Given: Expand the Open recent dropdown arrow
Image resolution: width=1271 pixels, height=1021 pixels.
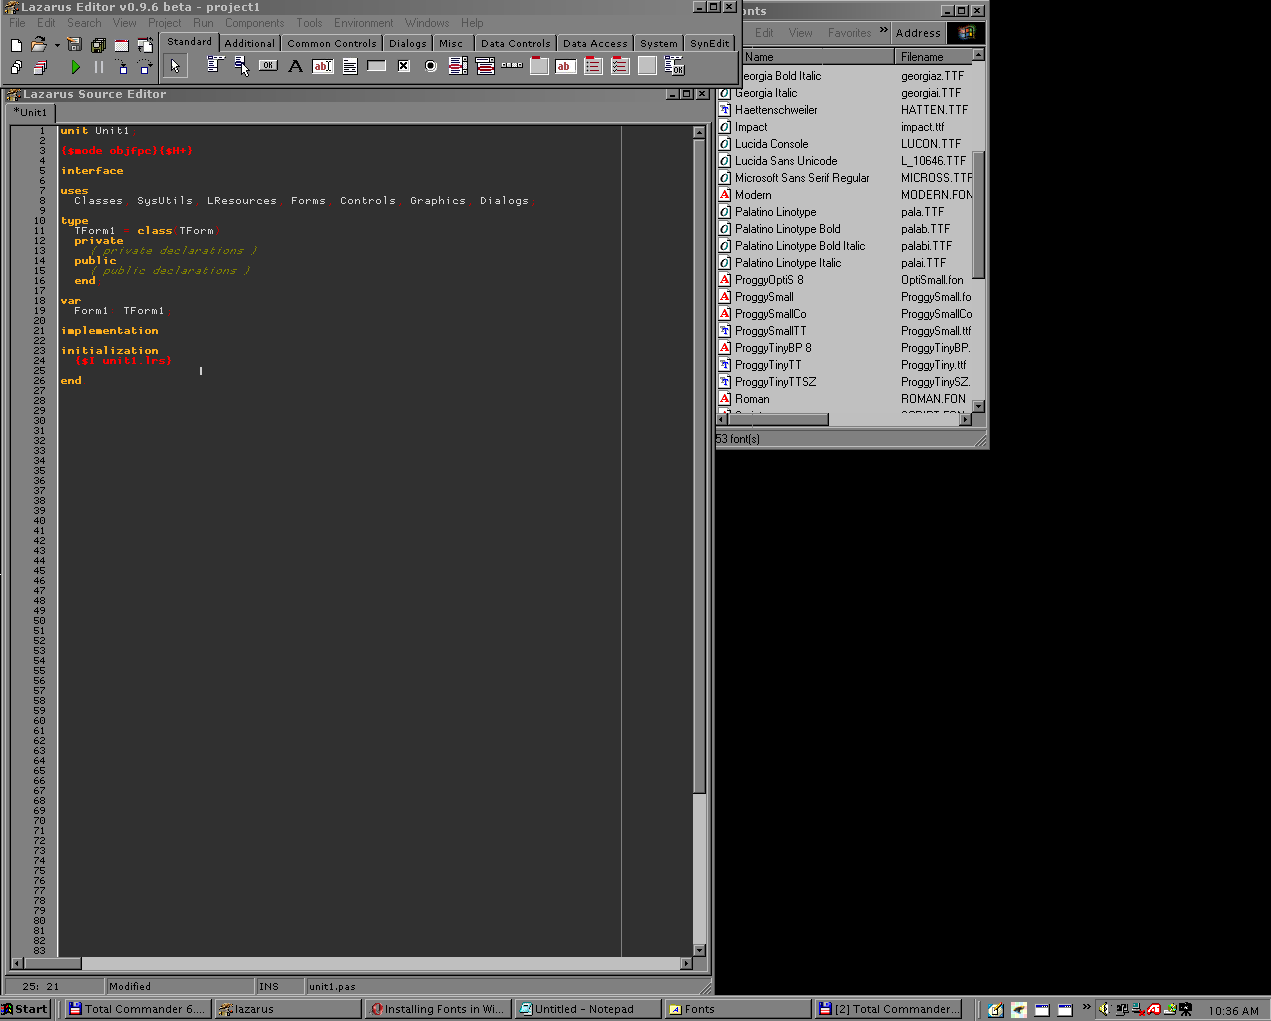Looking at the screenshot, I should (57, 45).
